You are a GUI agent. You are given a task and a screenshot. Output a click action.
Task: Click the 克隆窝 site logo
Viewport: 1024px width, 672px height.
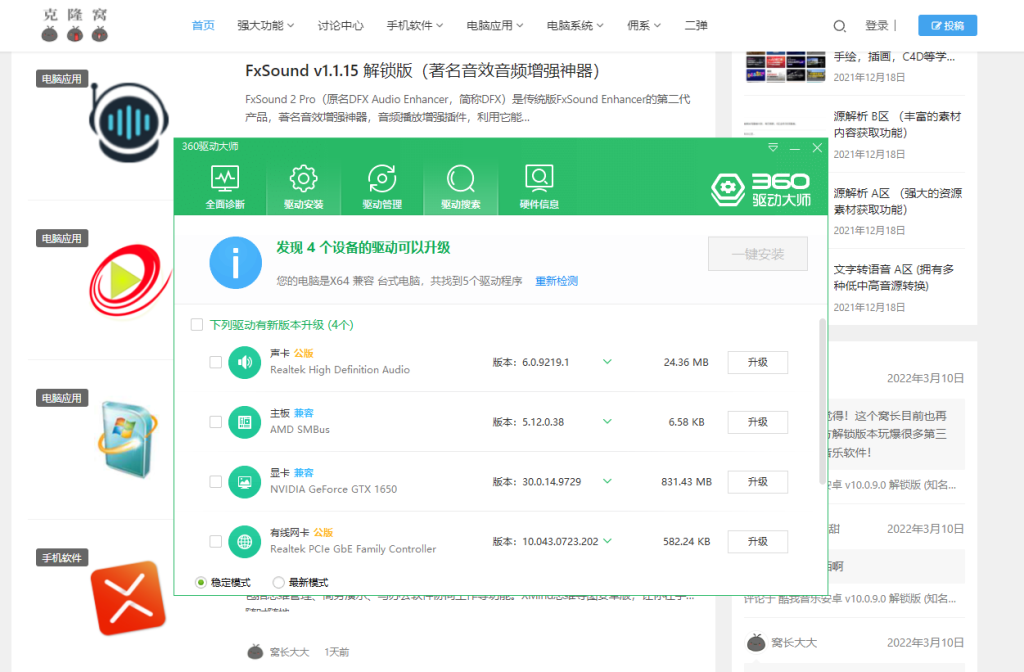coord(75,25)
